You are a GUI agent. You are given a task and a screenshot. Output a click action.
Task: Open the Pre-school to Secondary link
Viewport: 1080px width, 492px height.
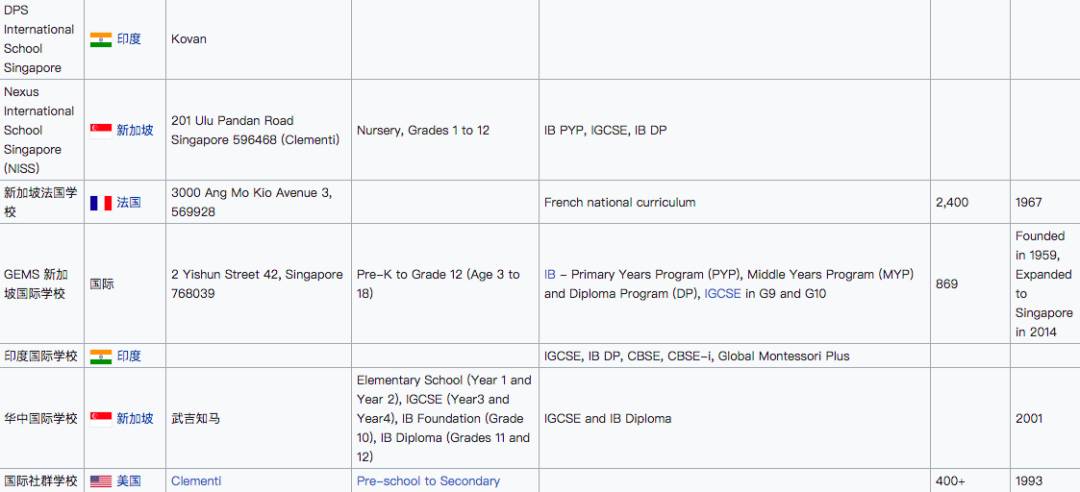[x=428, y=481]
